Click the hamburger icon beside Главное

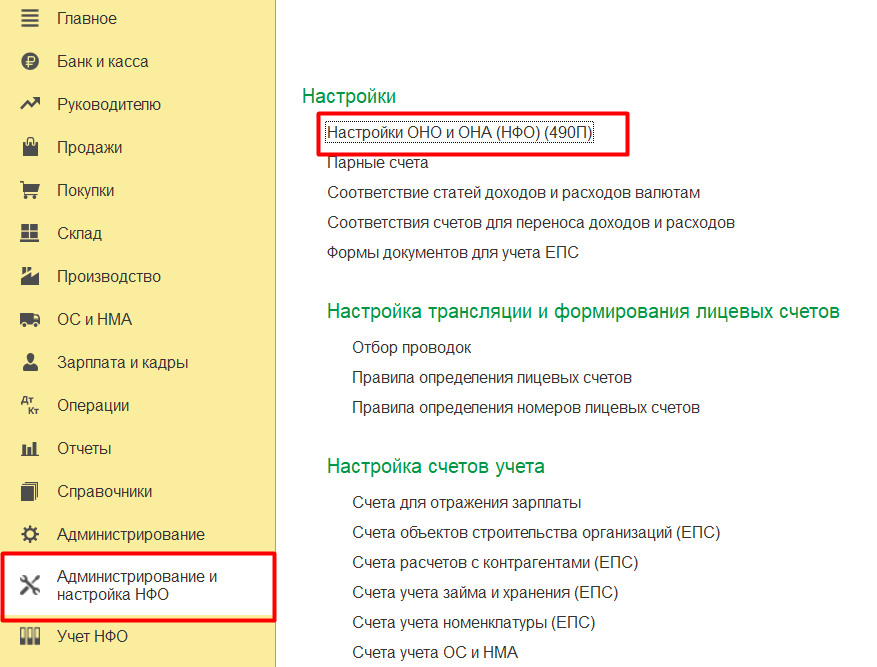[x=30, y=18]
